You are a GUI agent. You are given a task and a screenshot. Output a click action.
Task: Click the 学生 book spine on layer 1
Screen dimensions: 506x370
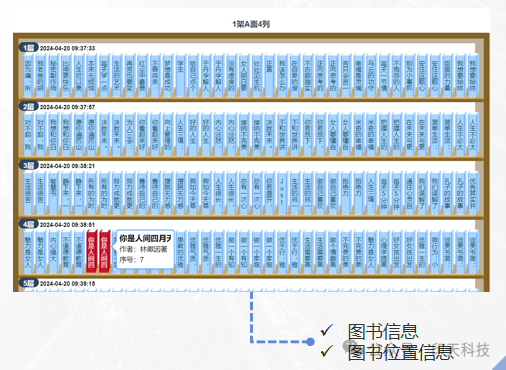(x=180, y=76)
